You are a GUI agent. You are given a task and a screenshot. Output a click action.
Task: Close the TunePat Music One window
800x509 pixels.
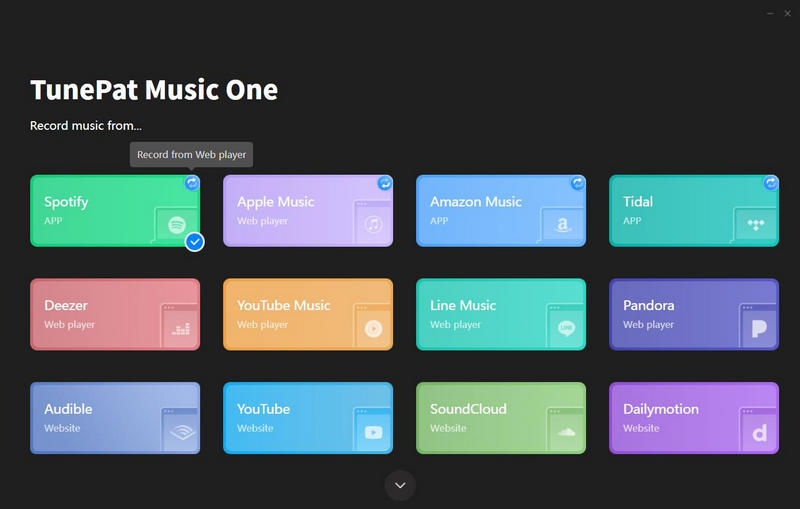point(788,14)
